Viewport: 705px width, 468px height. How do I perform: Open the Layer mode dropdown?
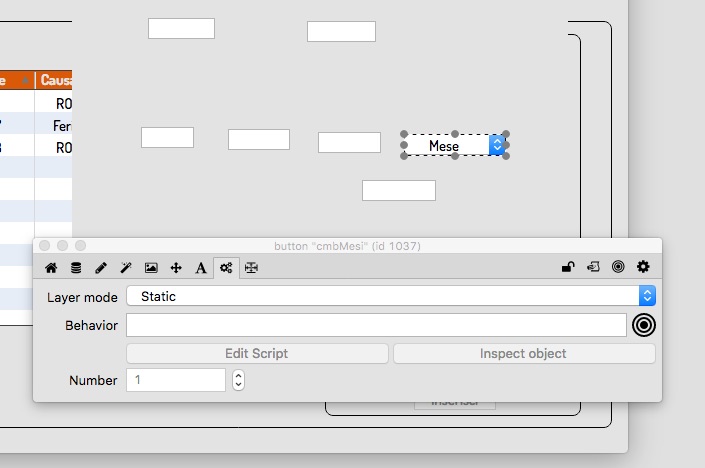pos(391,296)
